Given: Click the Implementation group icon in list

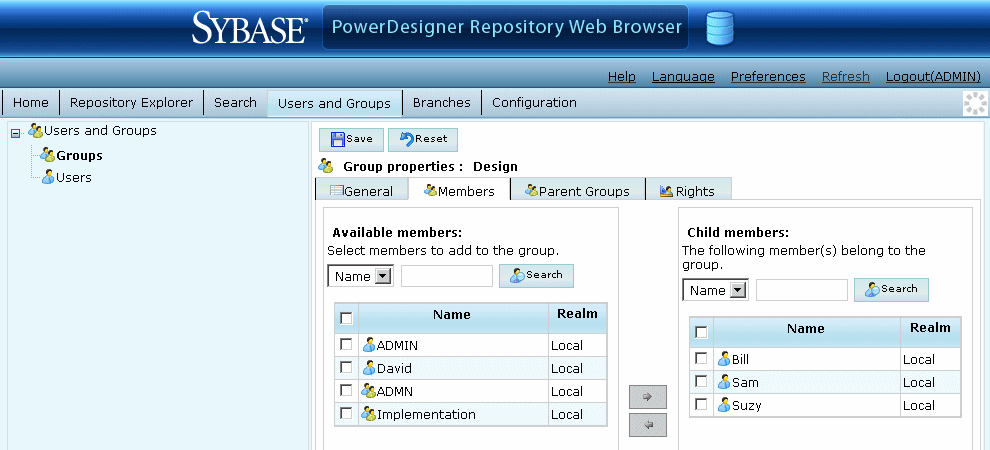Looking at the screenshot, I should tap(369, 414).
